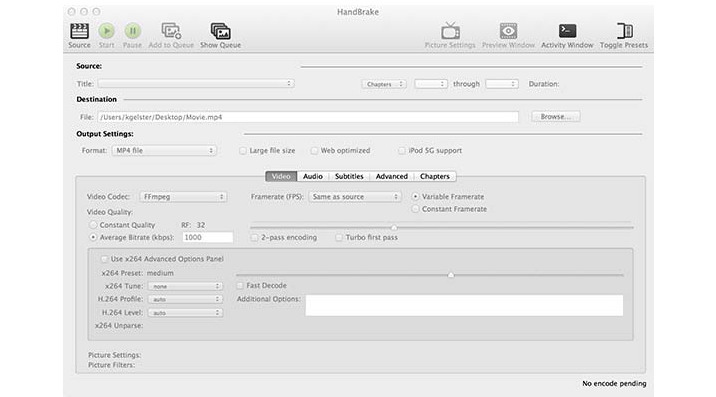Enable Web optimized checkbox

tap(314, 150)
